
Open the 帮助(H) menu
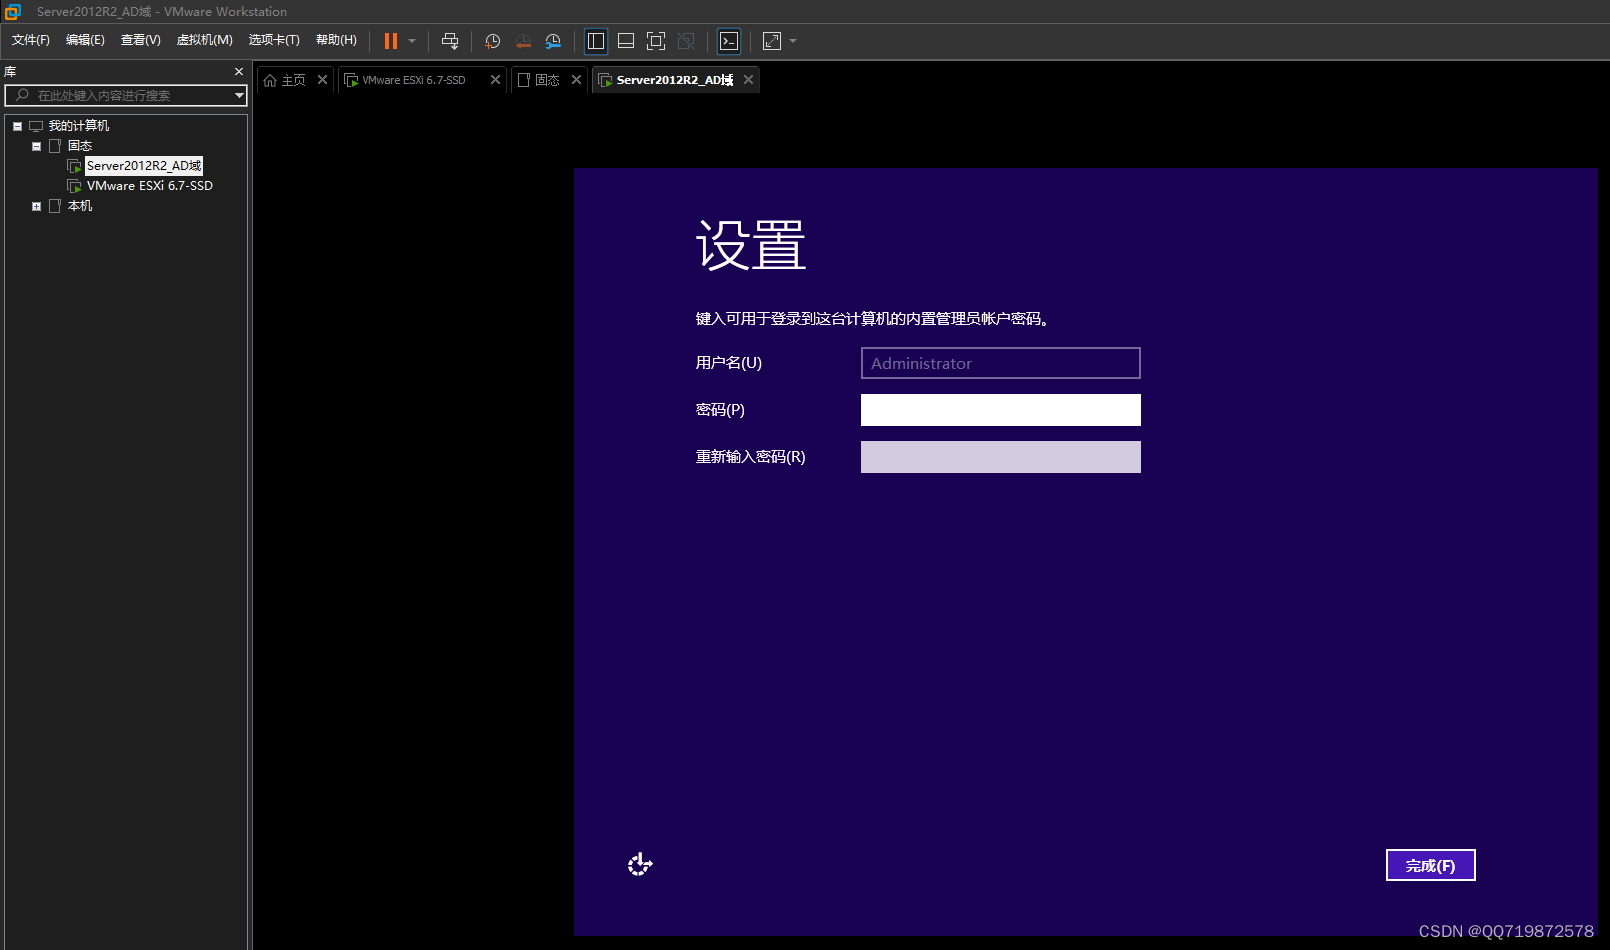coord(336,40)
